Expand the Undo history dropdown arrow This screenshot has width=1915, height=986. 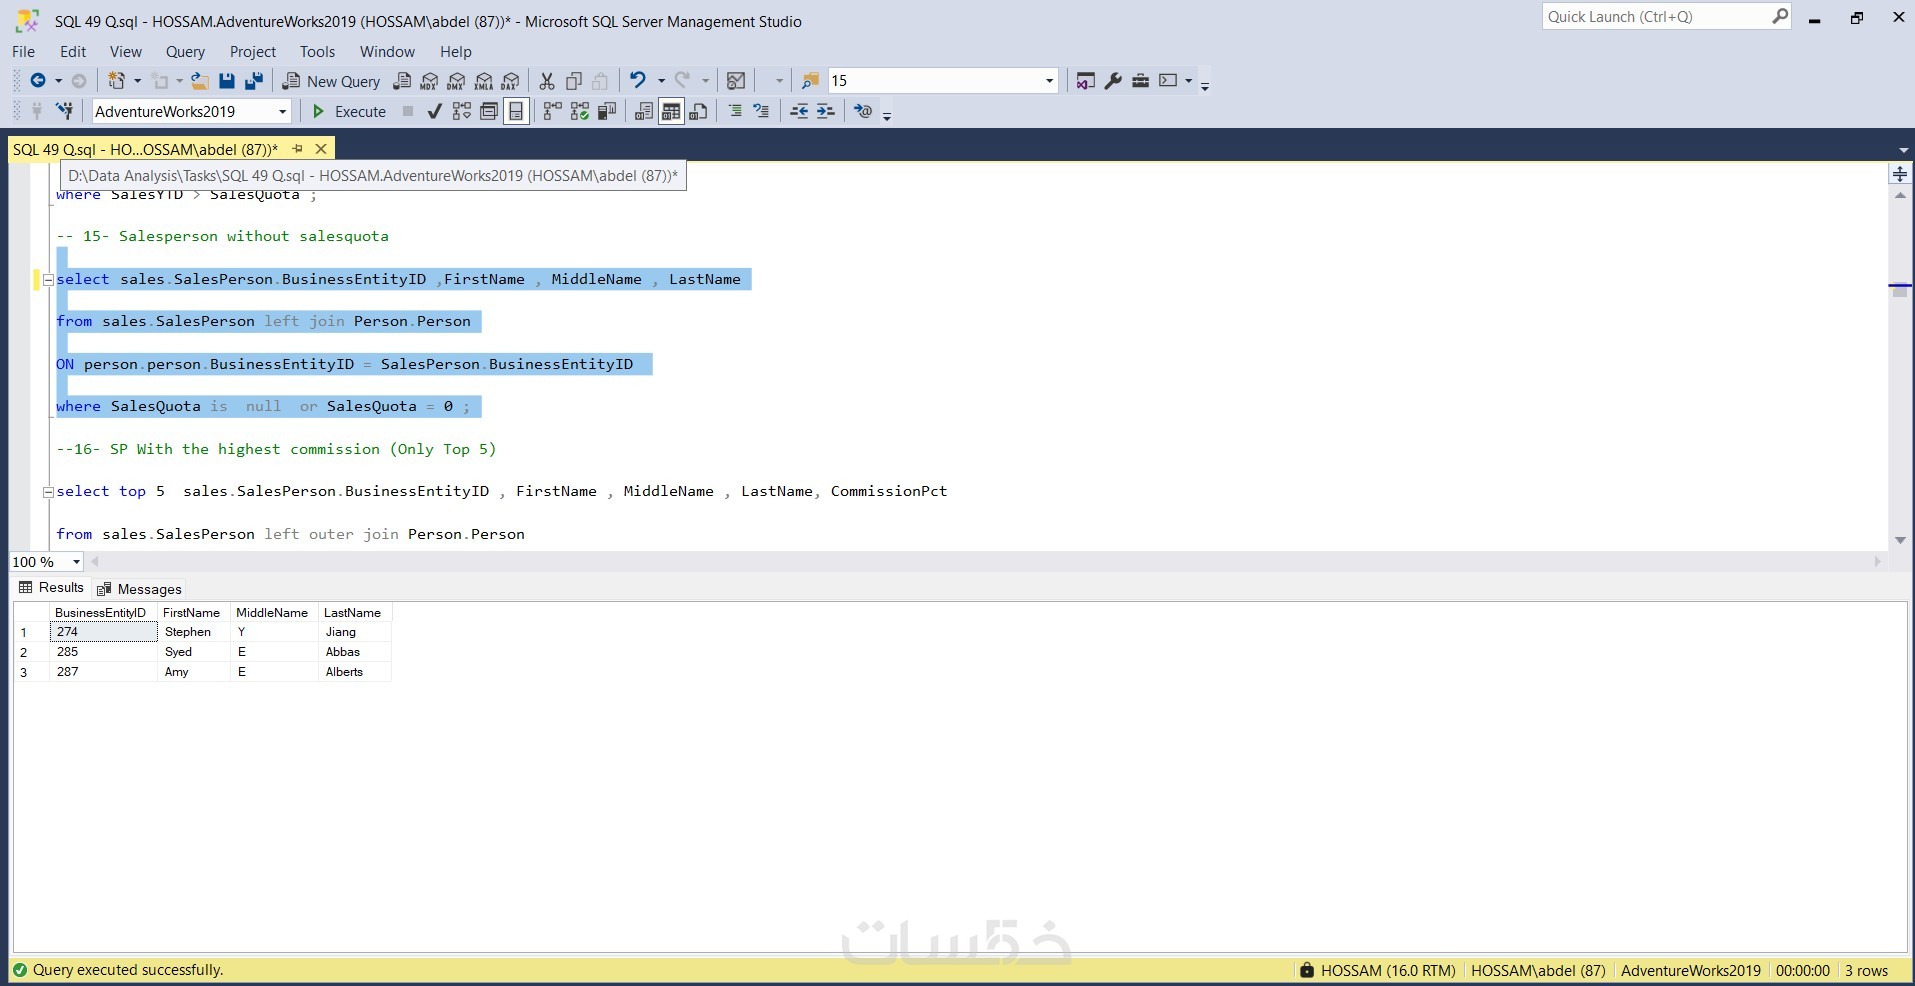pyautogui.click(x=661, y=81)
